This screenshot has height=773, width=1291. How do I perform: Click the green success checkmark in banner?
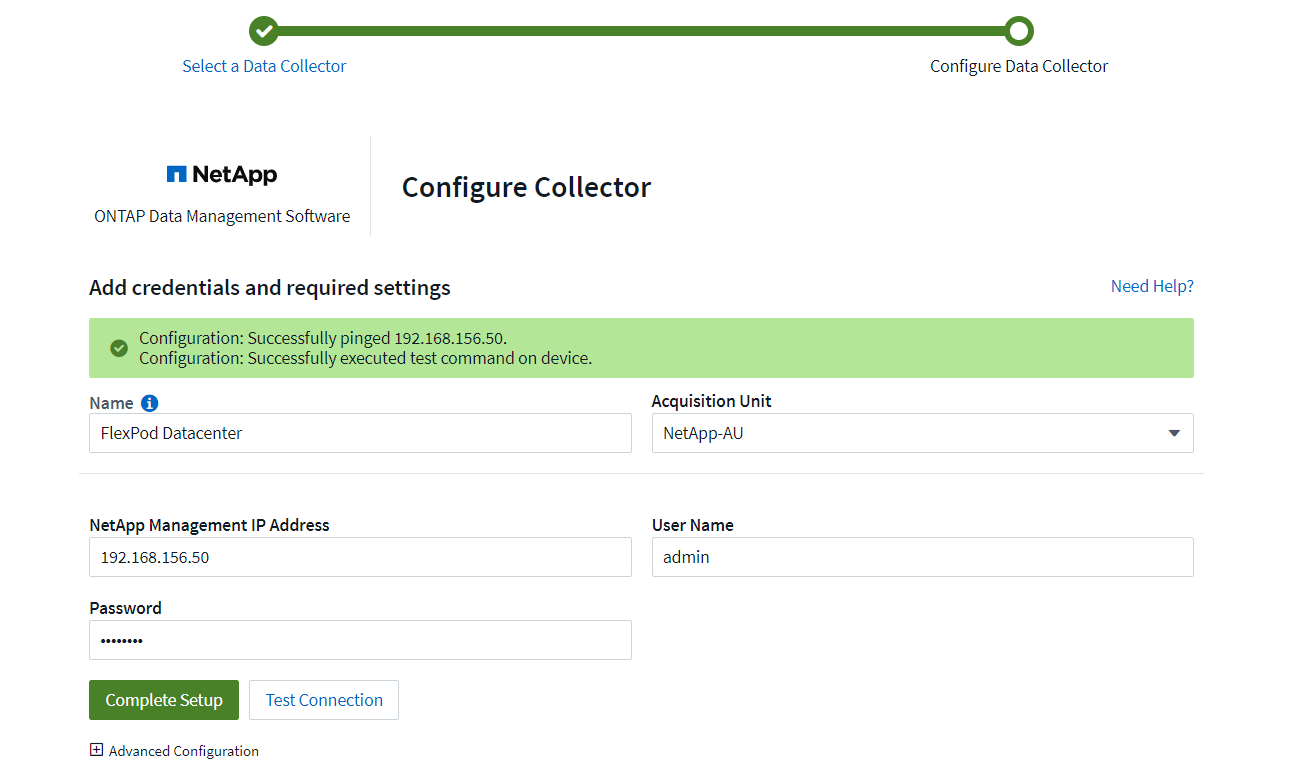(119, 348)
